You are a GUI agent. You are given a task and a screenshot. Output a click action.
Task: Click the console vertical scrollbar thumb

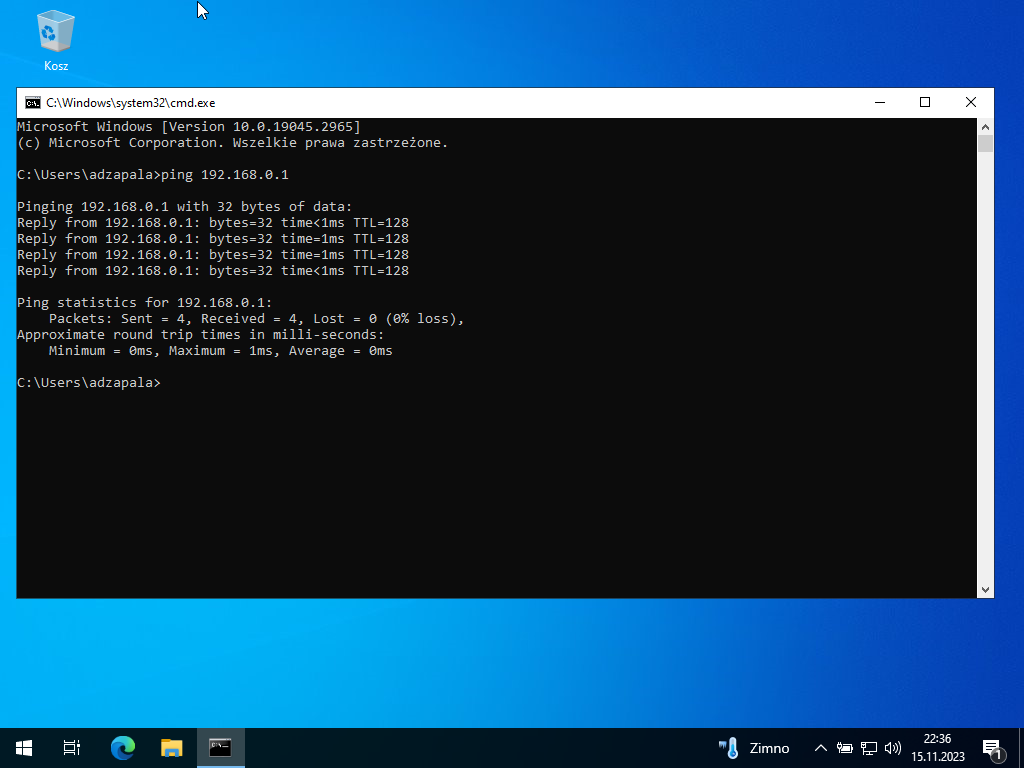(x=985, y=144)
